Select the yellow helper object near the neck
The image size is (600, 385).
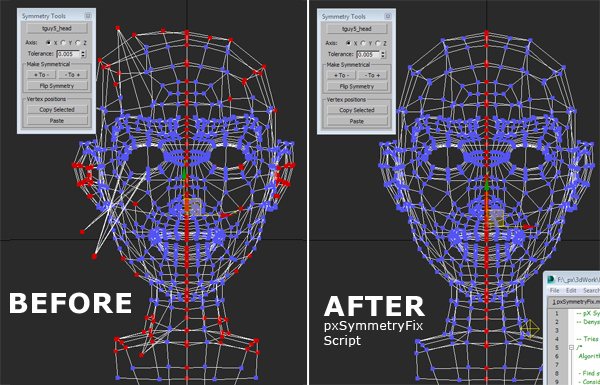[530, 329]
